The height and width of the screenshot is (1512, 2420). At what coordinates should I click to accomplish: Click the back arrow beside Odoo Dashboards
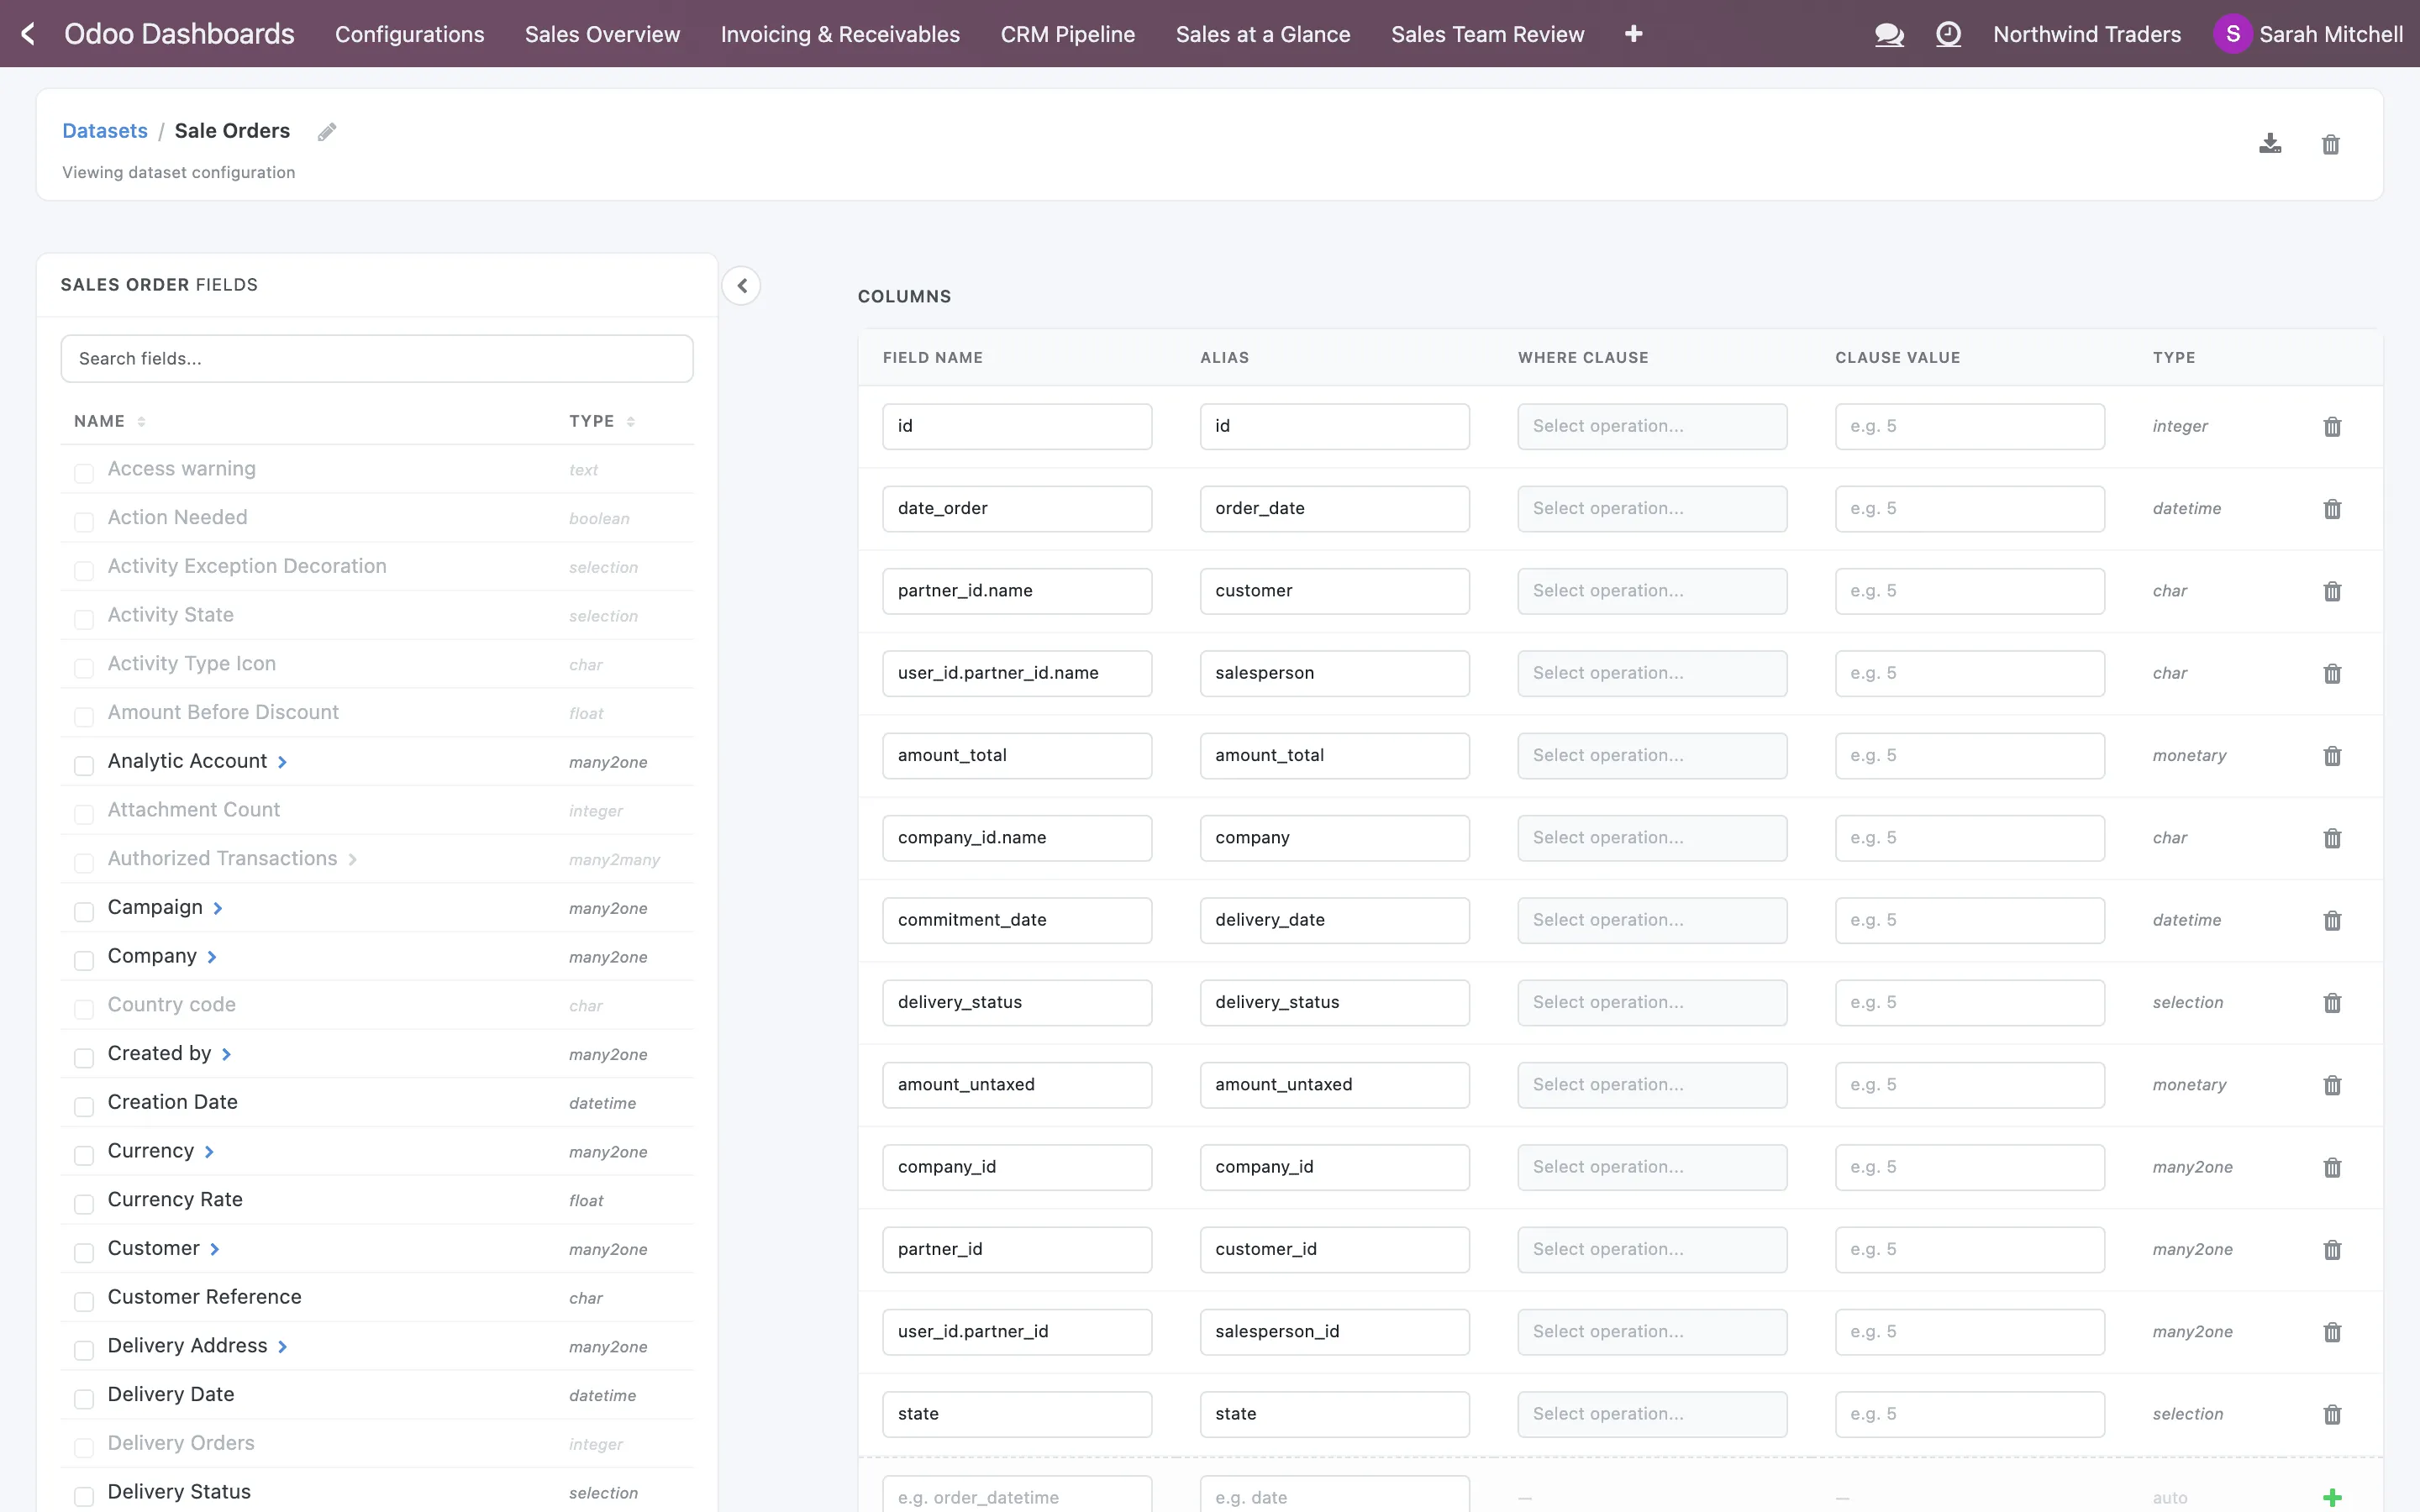(28, 34)
